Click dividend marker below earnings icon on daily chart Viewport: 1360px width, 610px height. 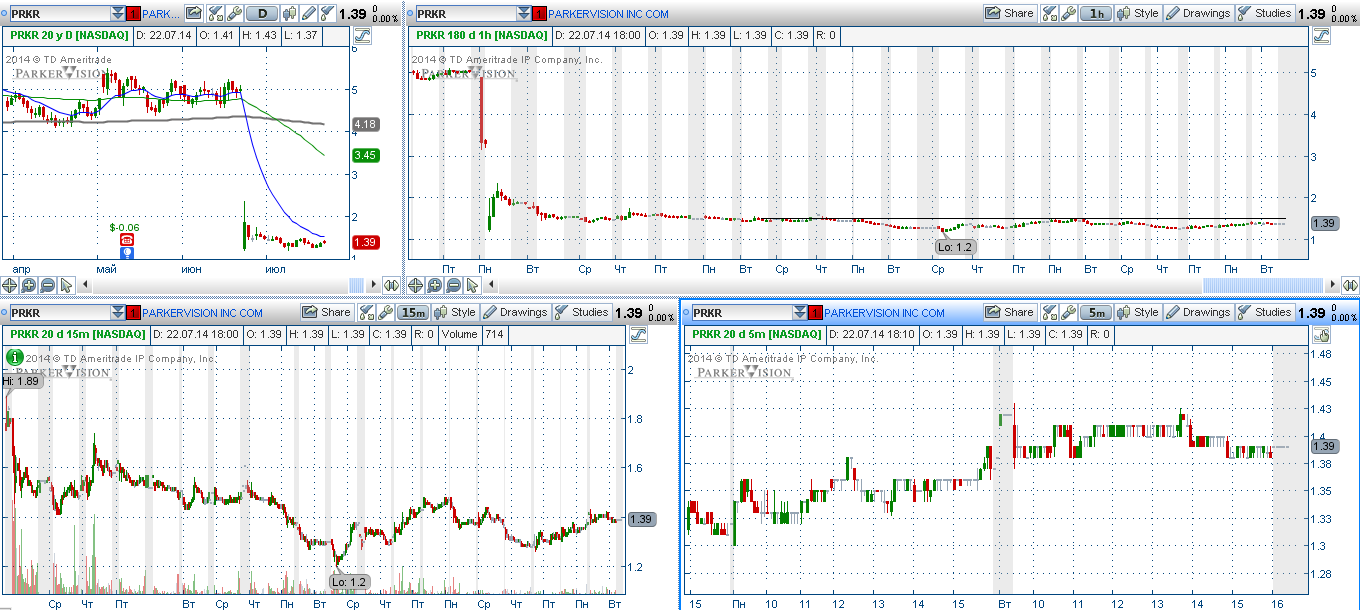[127, 253]
